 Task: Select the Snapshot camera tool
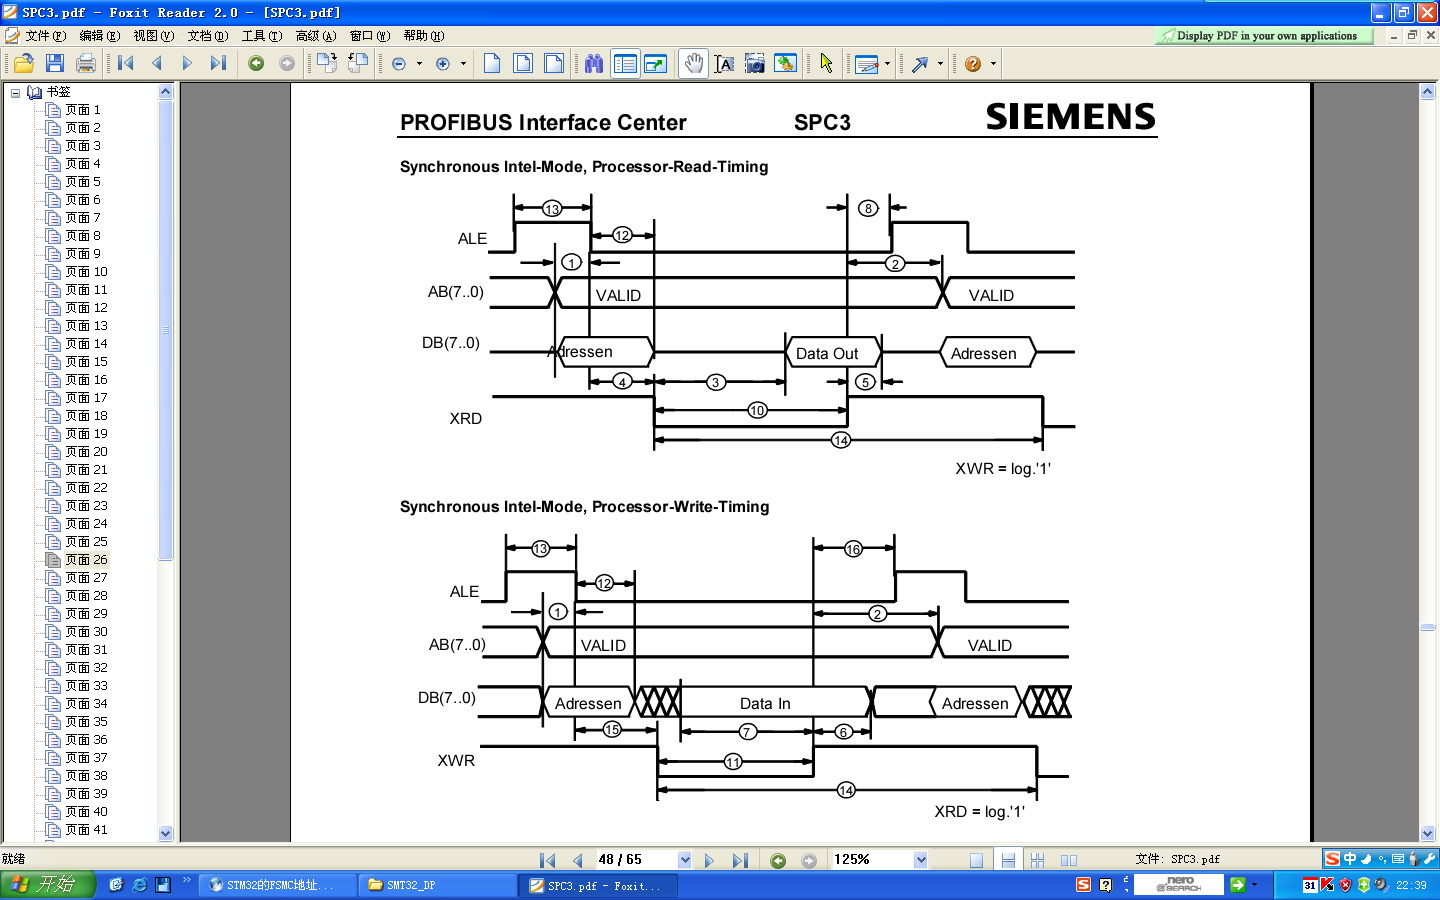coord(755,63)
